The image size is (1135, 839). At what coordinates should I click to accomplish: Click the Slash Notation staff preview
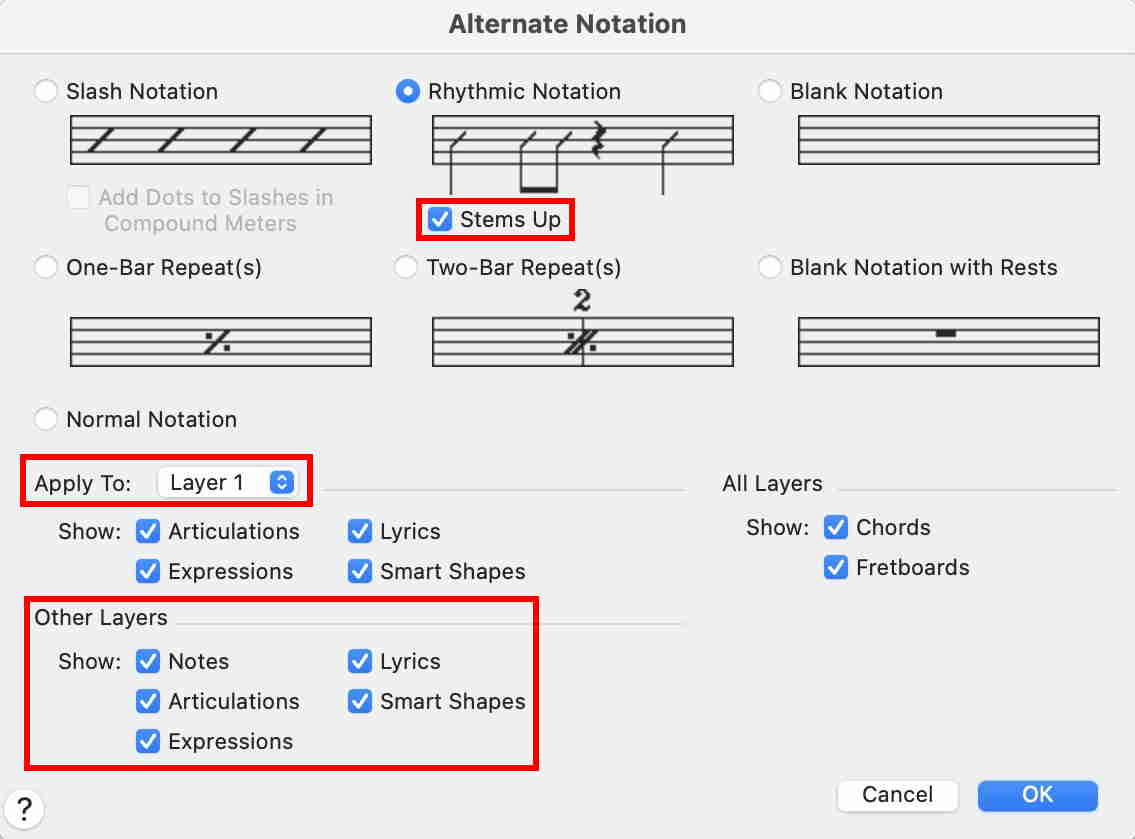pos(221,140)
